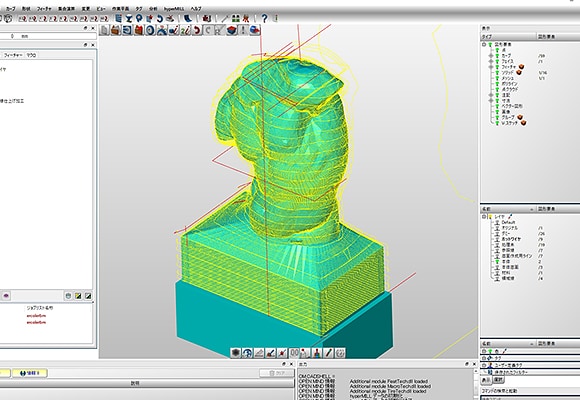Toggle visibility lamp for カーブ entity type
This screenshot has height=400, width=580.
tap(498, 56)
